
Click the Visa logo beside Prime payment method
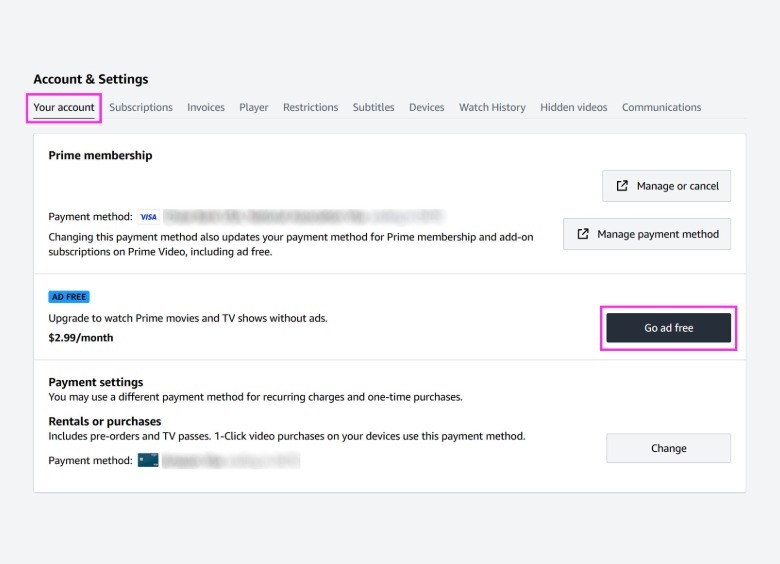click(x=148, y=217)
